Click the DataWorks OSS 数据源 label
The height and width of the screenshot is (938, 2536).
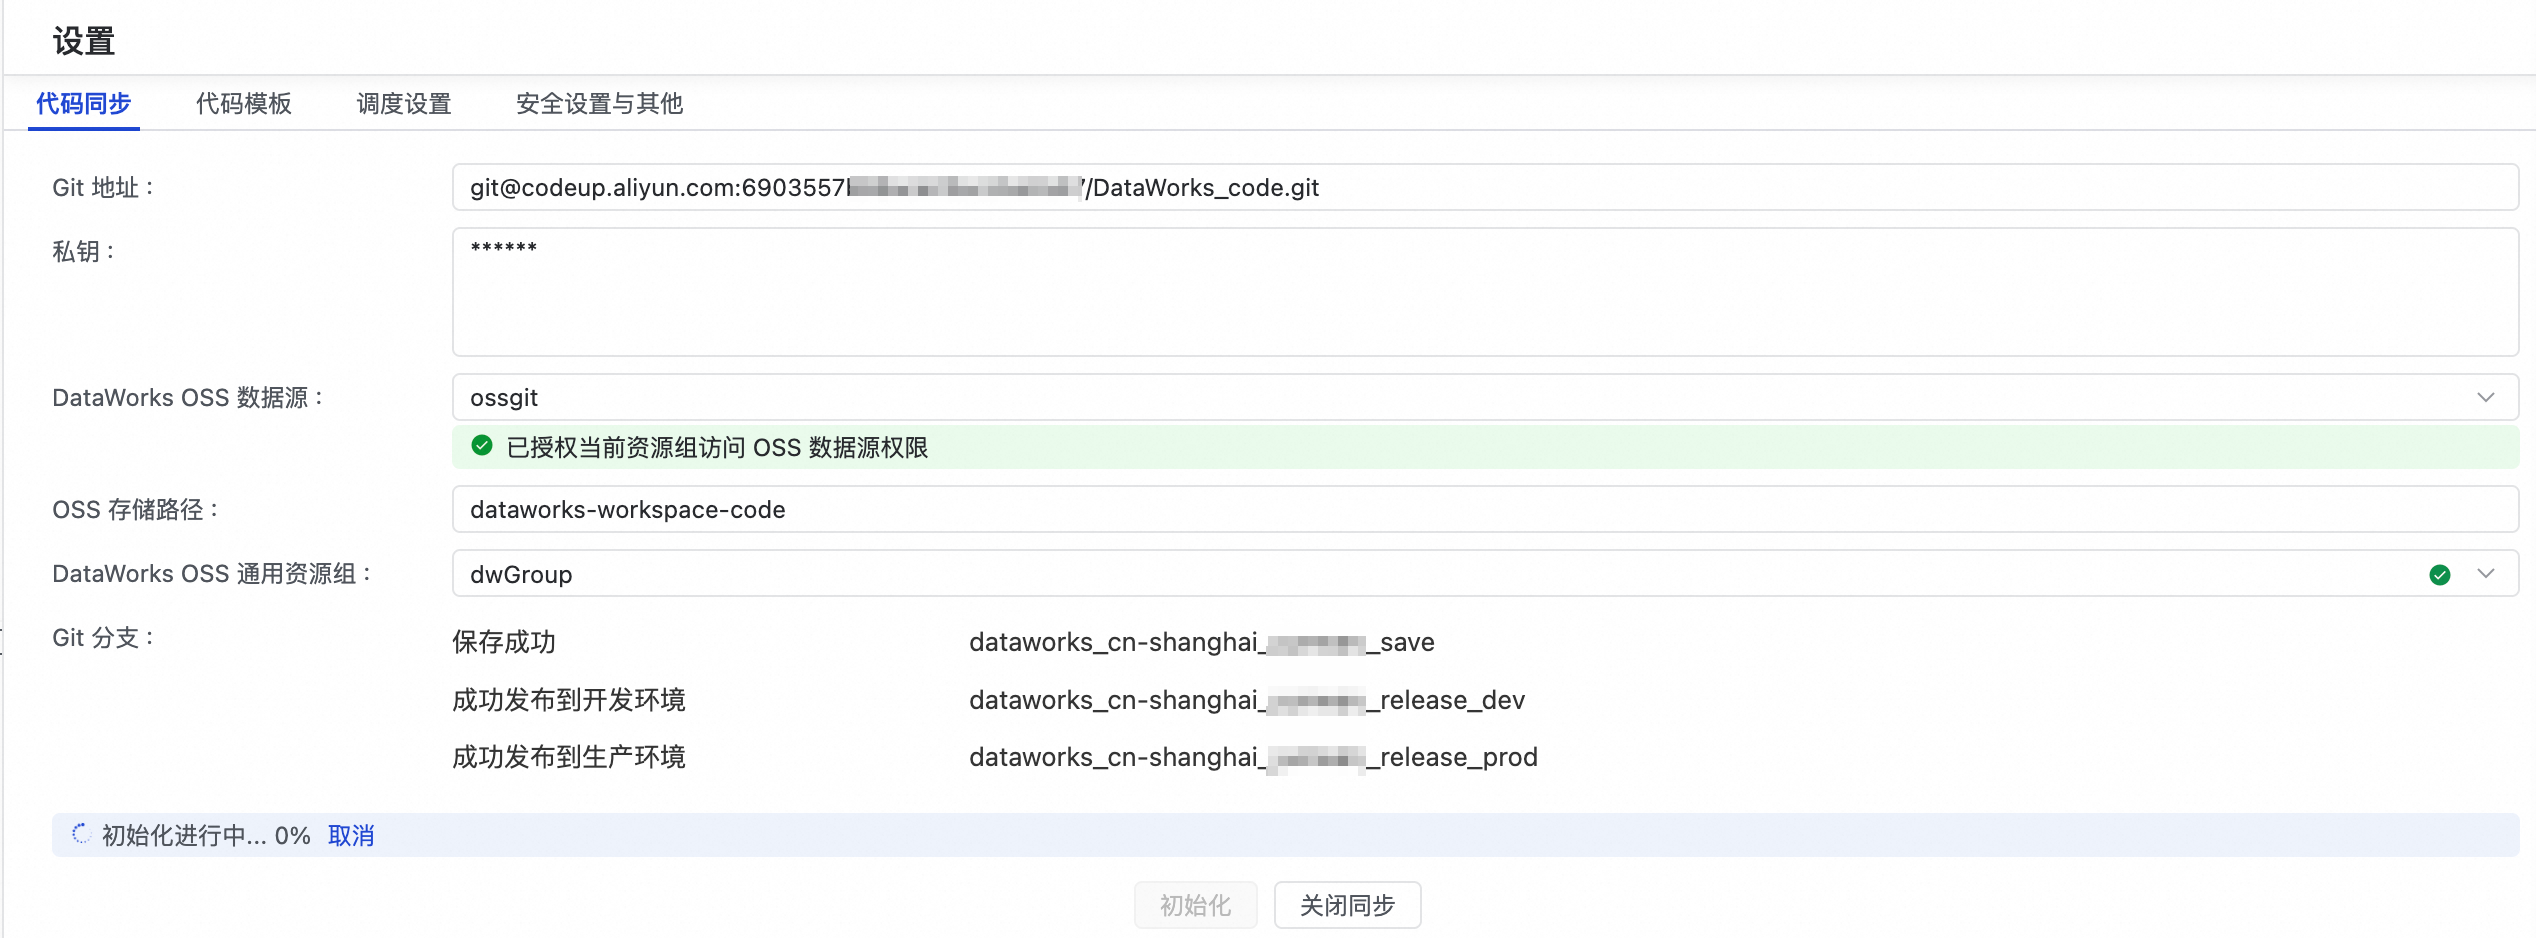[188, 398]
